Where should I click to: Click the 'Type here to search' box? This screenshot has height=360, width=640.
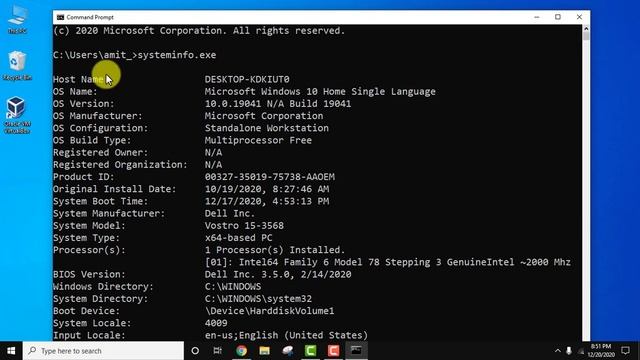[103, 351]
